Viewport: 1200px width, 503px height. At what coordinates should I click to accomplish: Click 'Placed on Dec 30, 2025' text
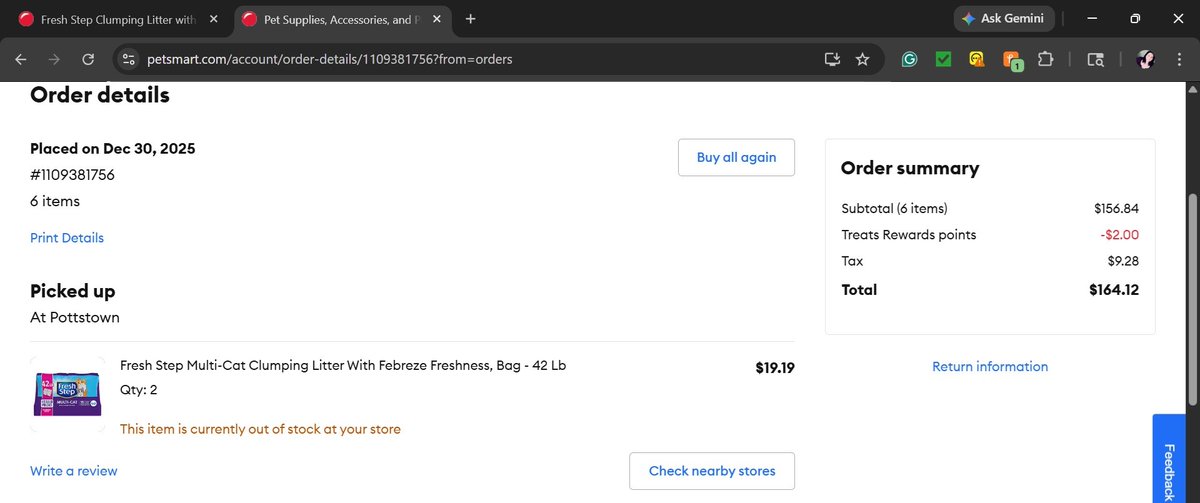click(113, 149)
